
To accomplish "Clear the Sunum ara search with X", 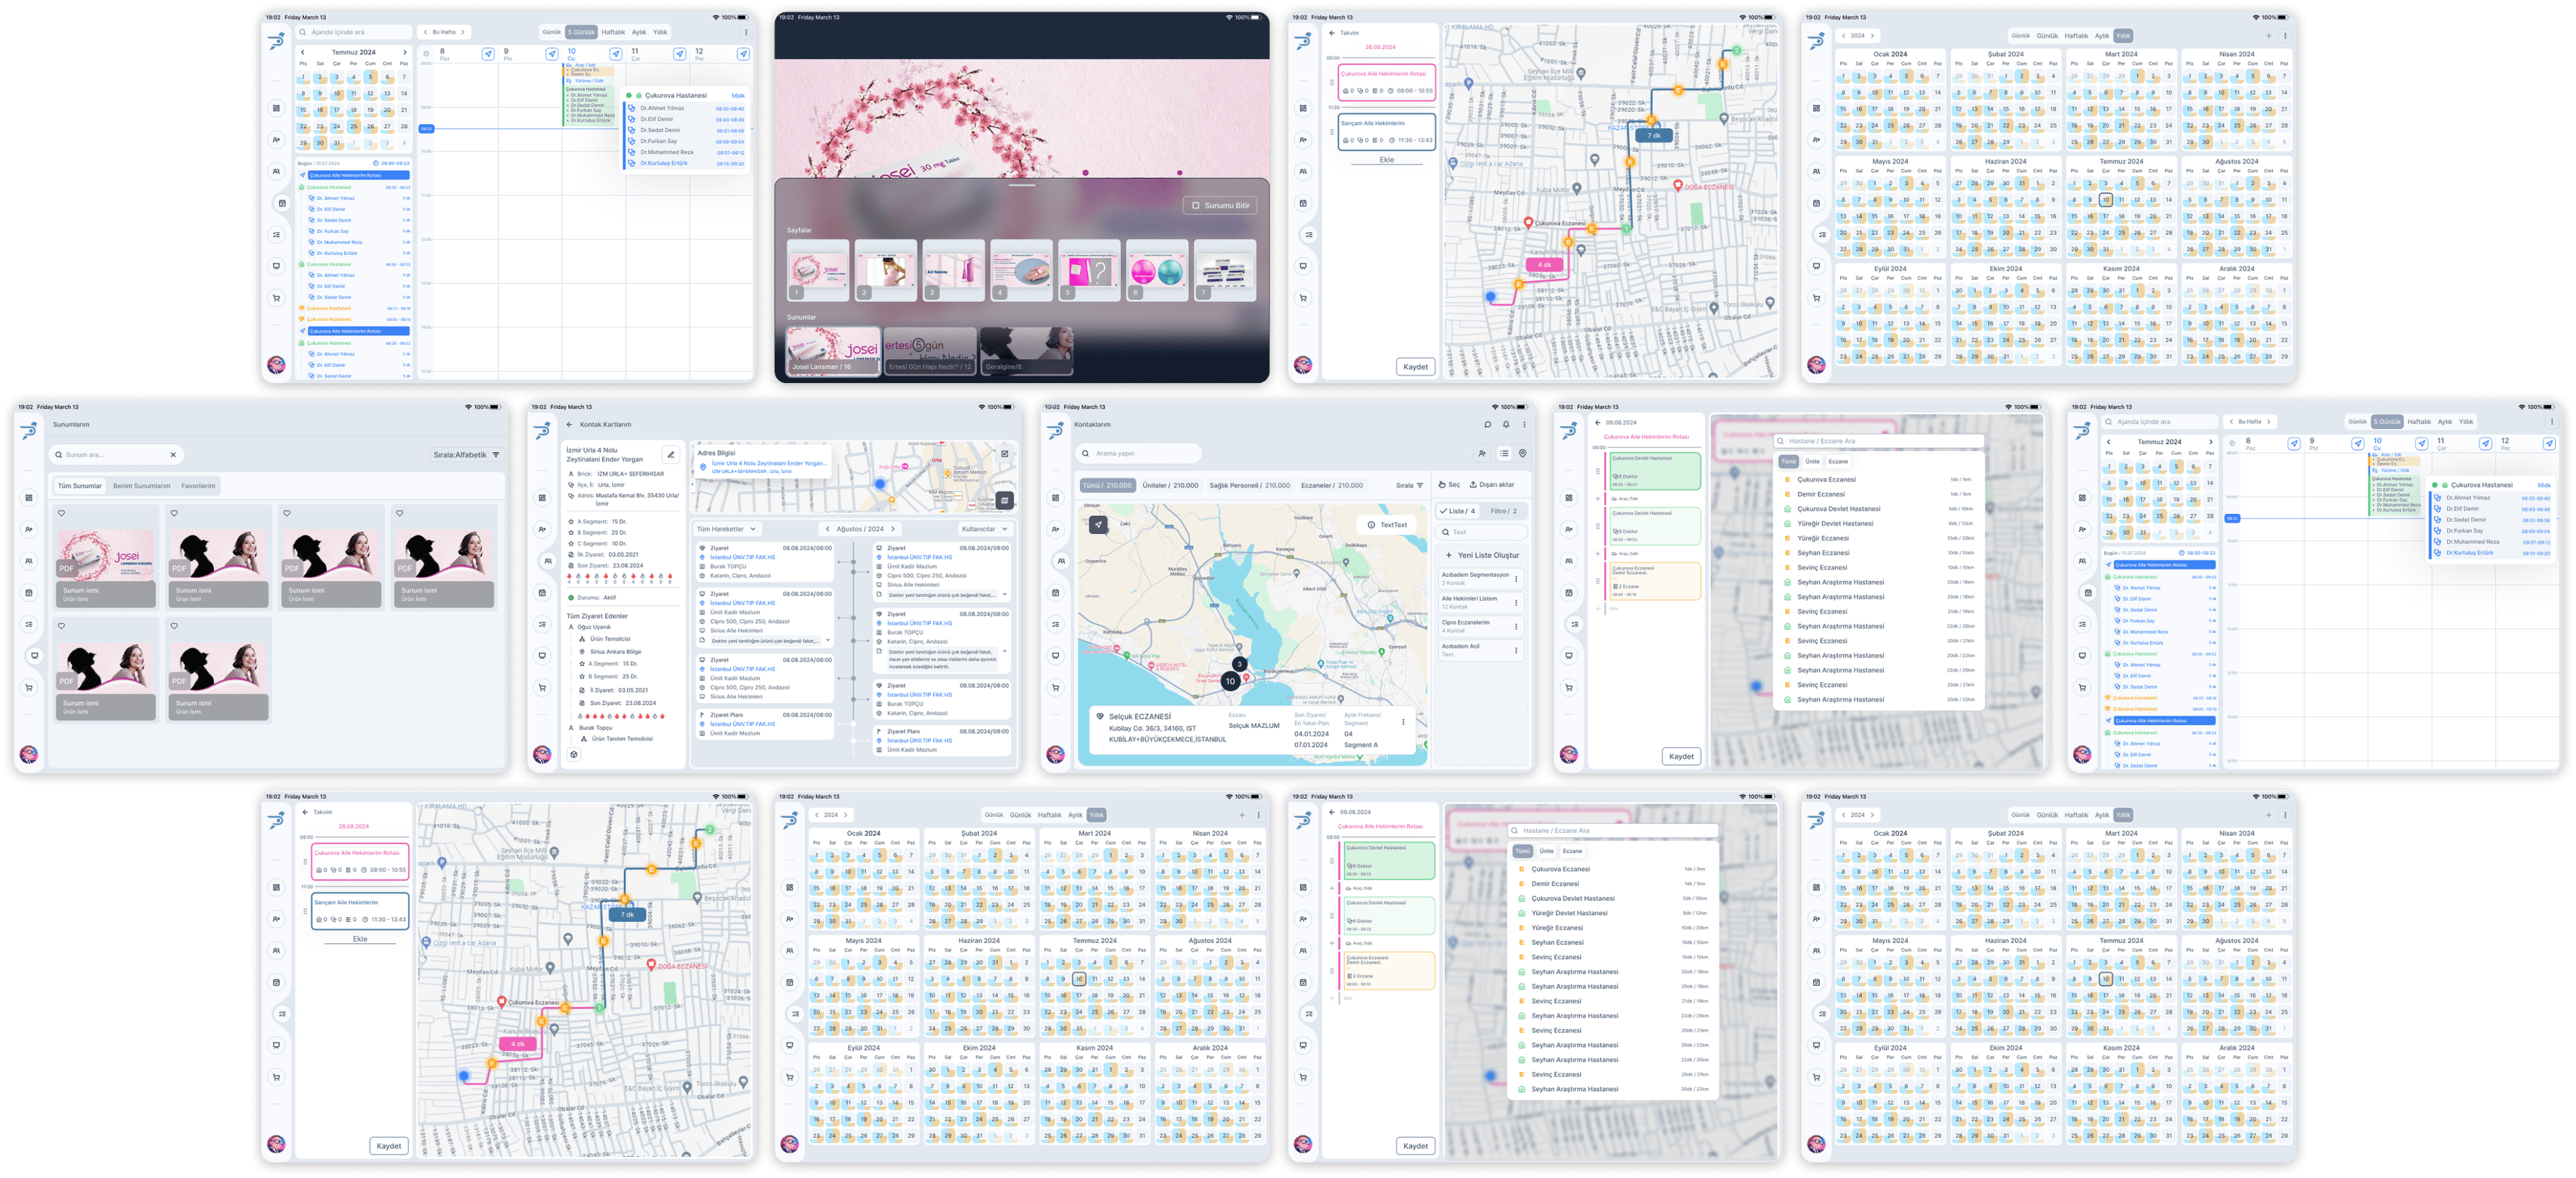I will tap(173, 455).
